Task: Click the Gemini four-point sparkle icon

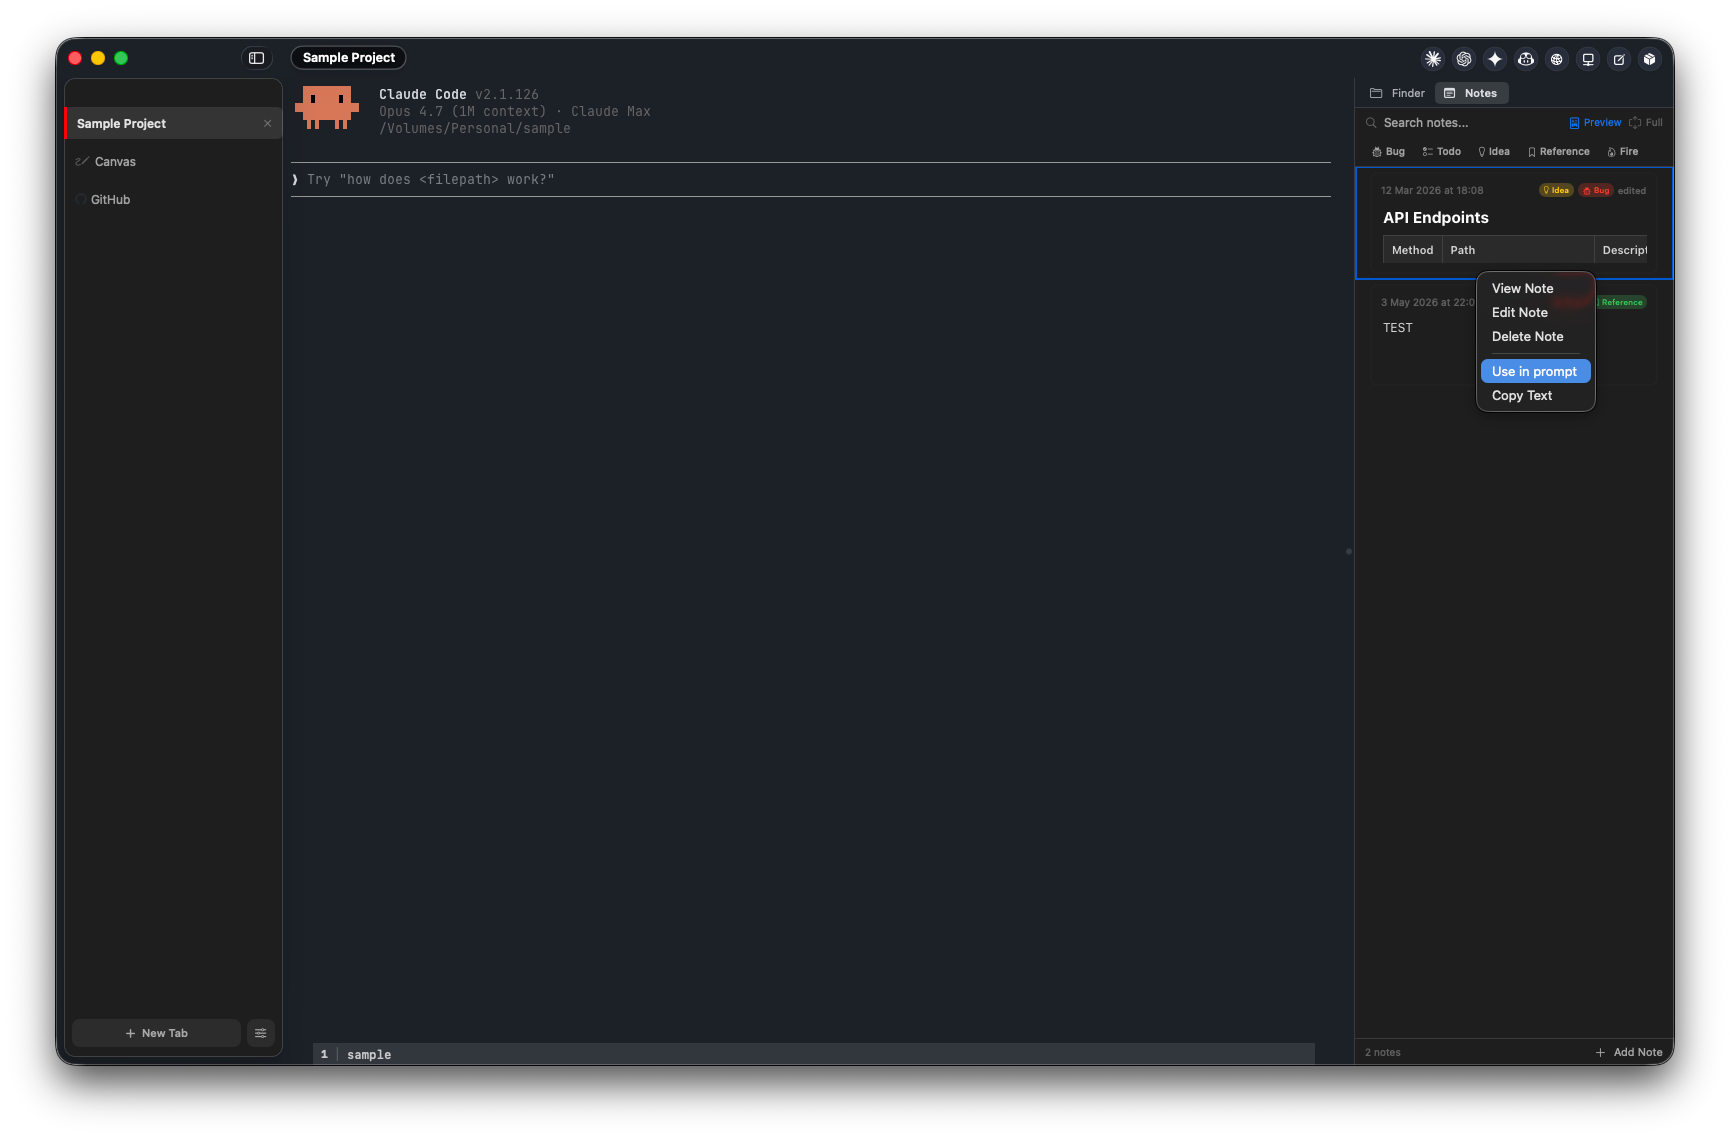Action: [x=1495, y=59]
